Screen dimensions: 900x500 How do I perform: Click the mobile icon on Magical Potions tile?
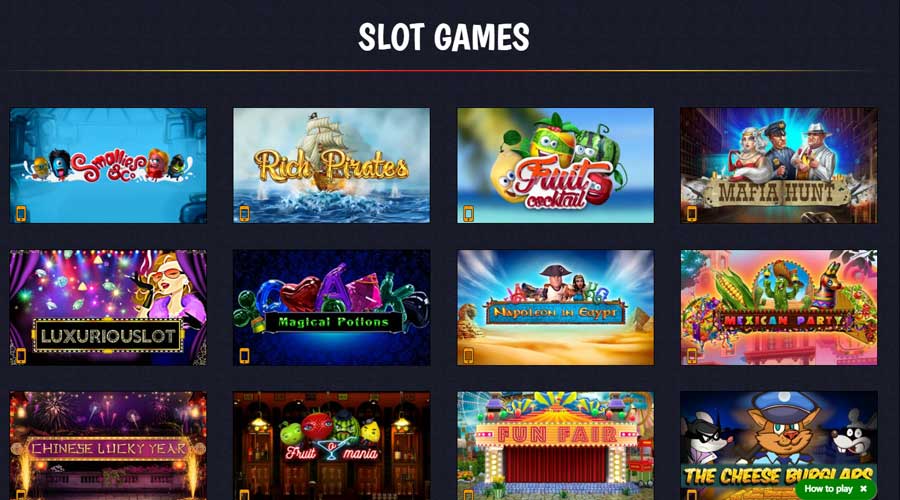point(245,356)
